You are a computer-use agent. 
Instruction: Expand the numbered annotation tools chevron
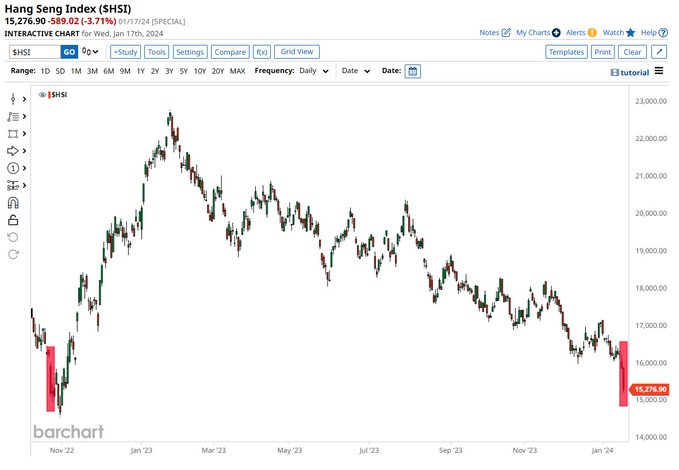(x=24, y=168)
